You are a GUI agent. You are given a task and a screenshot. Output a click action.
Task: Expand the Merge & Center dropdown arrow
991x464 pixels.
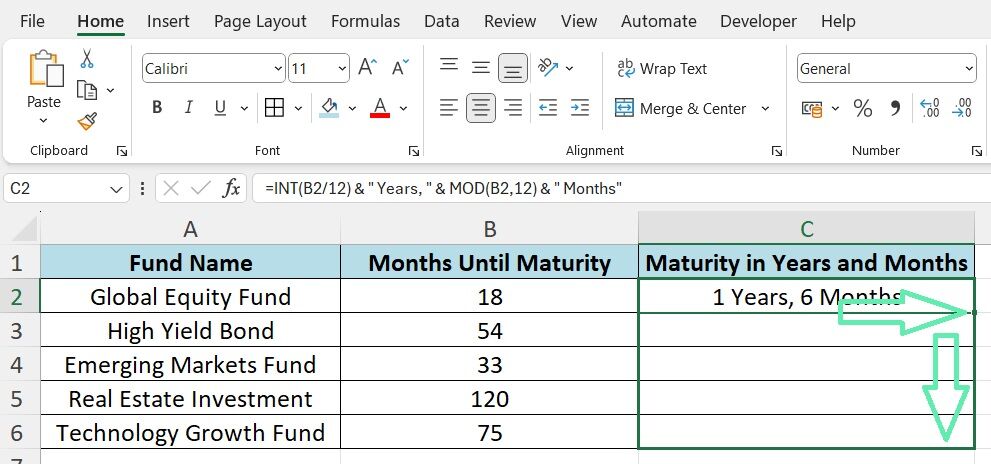(x=765, y=109)
